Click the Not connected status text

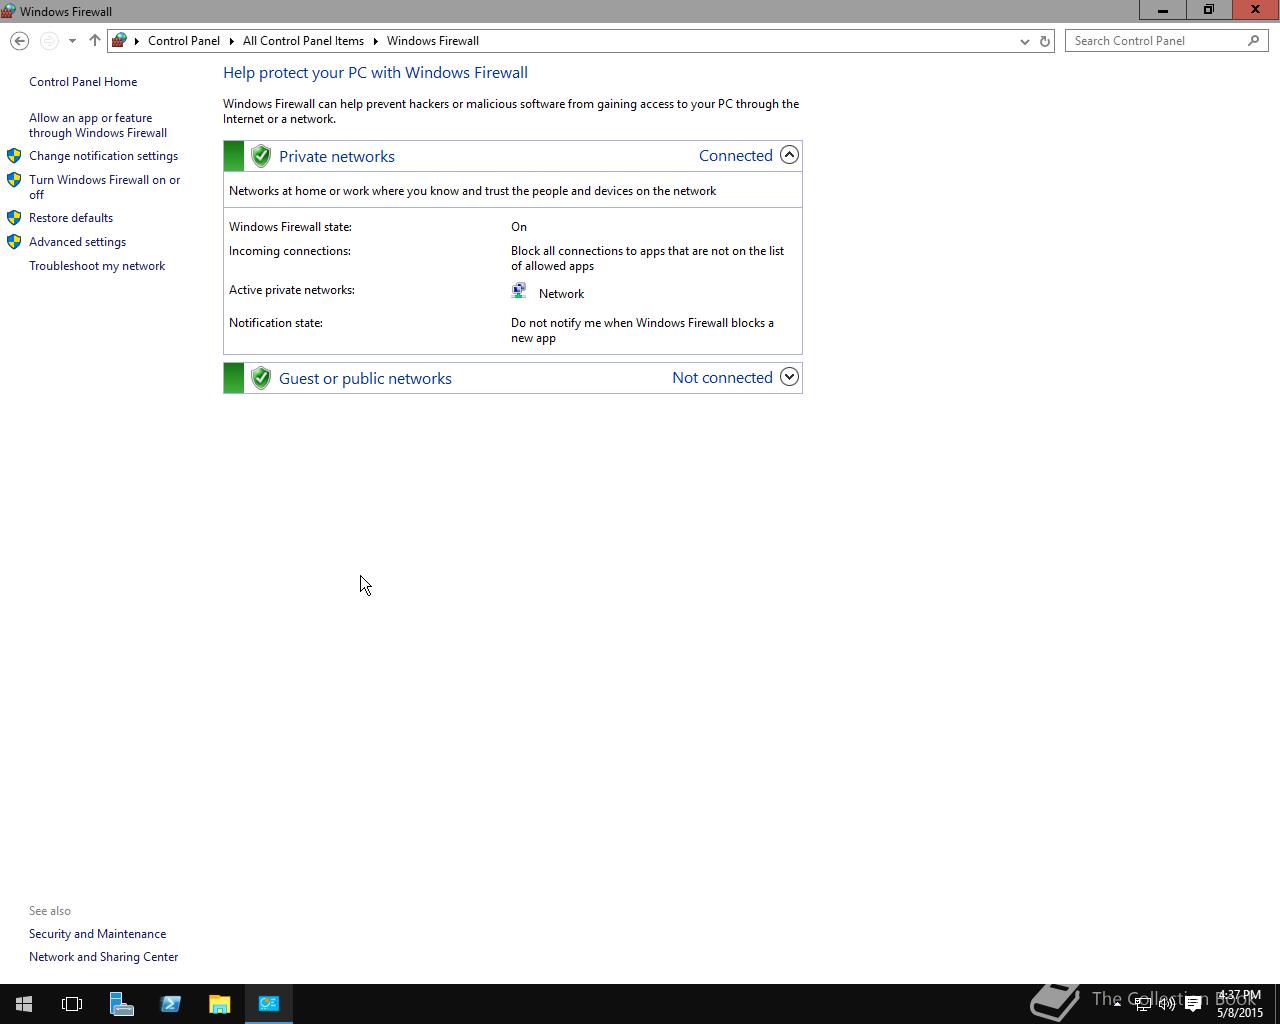click(722, 377)
